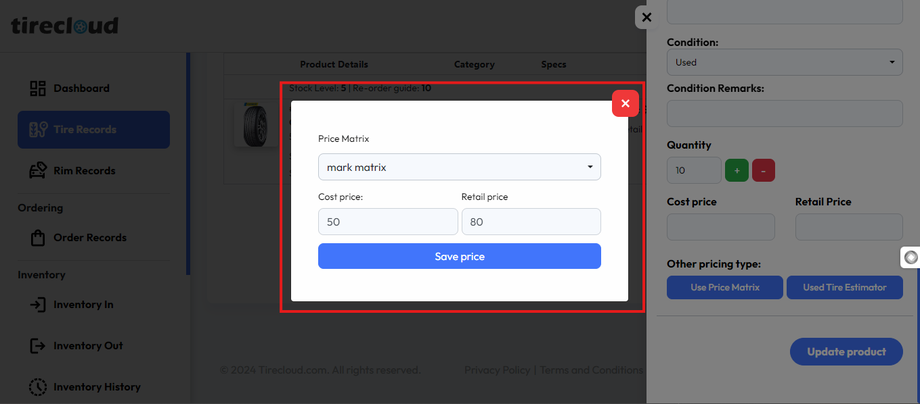Click the Inventory In arrow icon

click(38, 305)
